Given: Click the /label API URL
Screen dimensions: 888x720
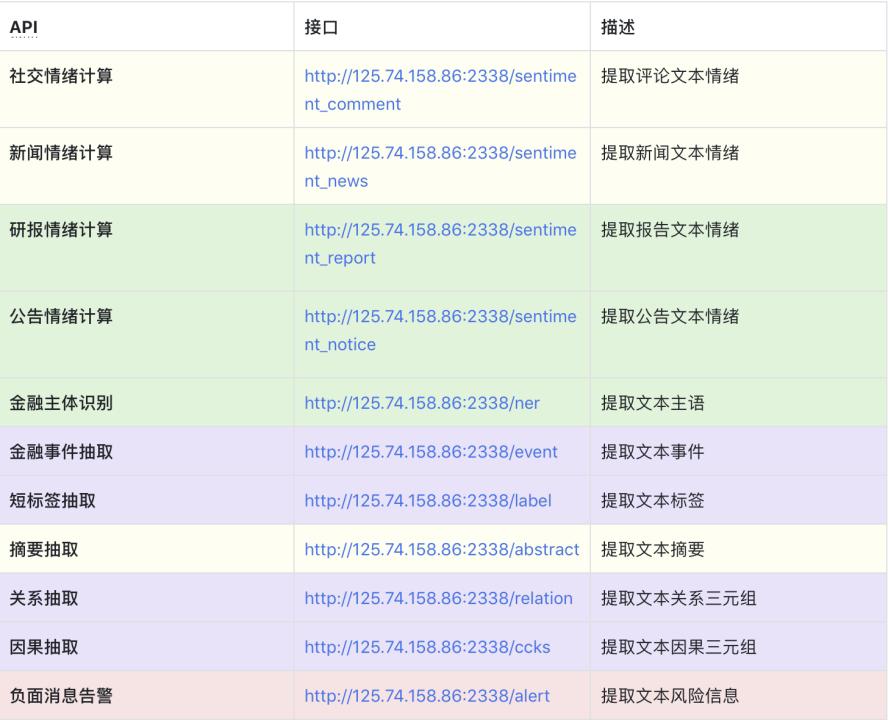Looking at the screenshot, I should coord(428,501).
